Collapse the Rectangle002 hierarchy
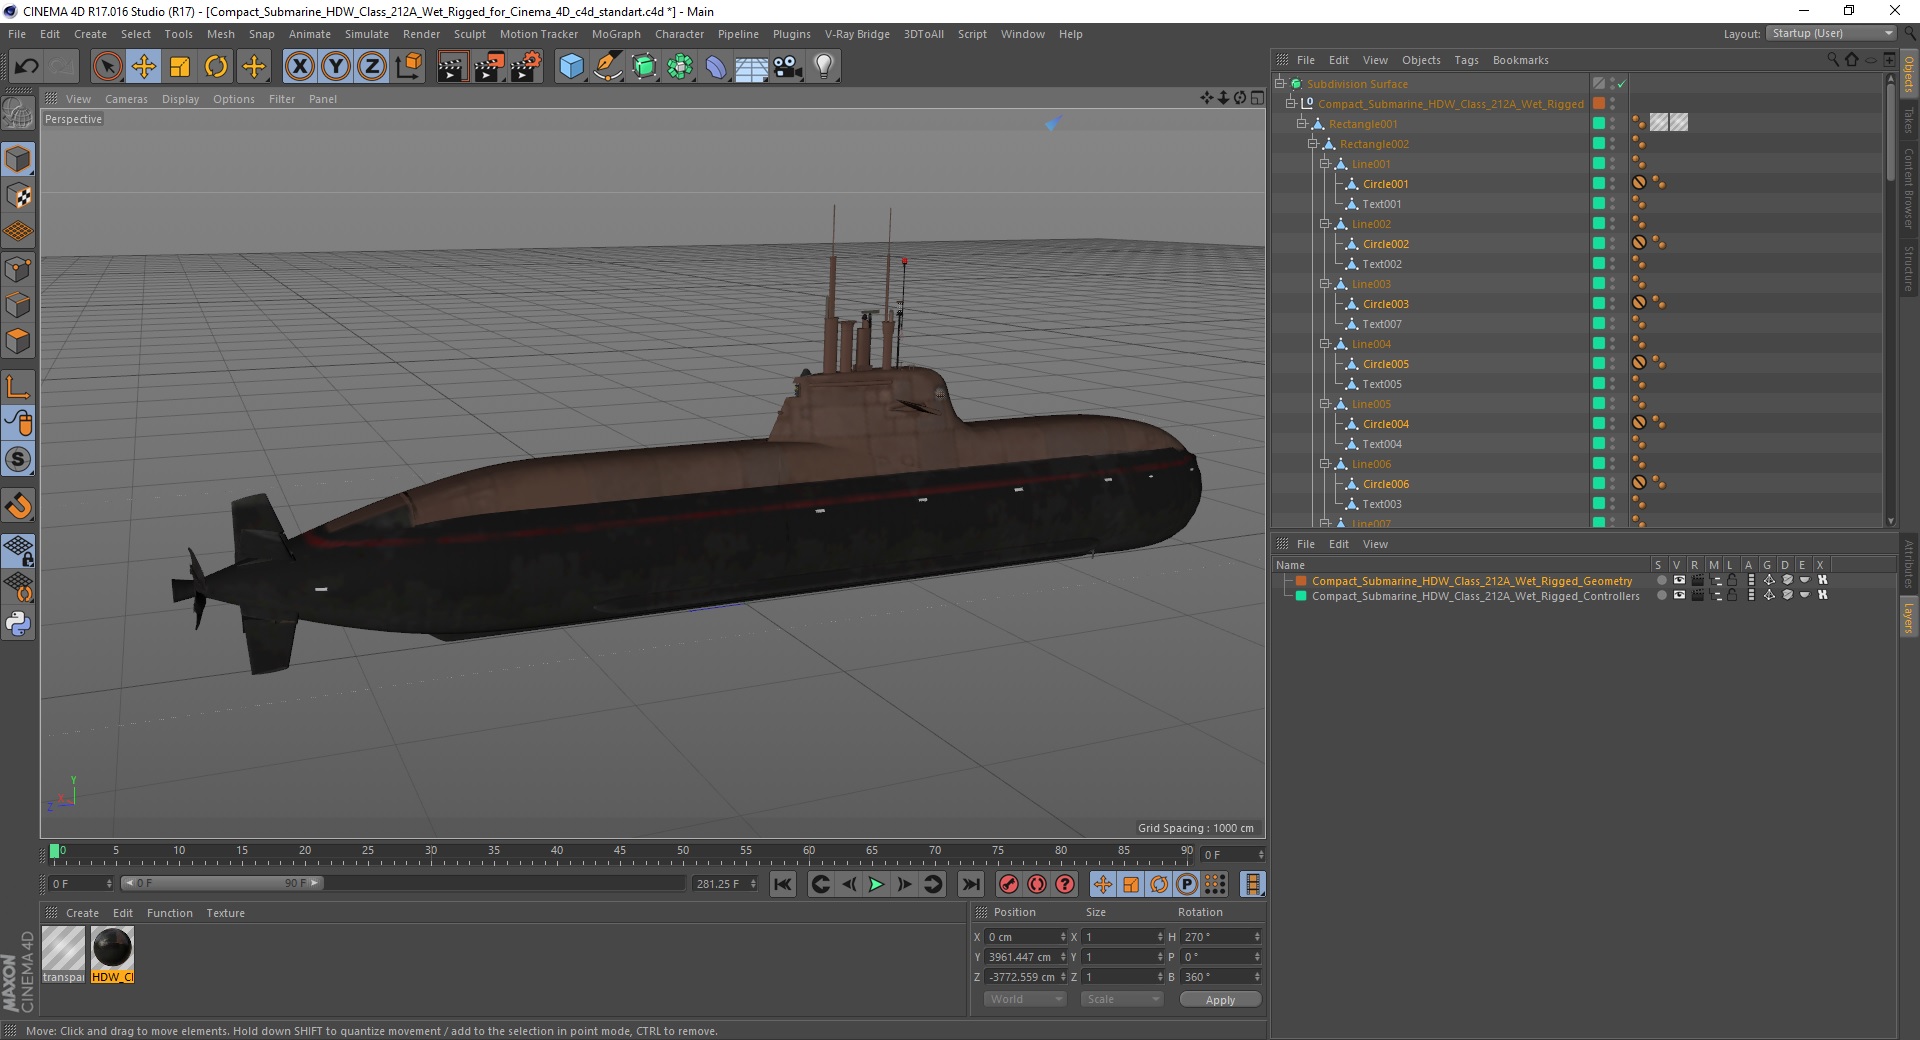Image resolution: width=1920 pixels, height=1040 pixels. tap(1312, 144)
